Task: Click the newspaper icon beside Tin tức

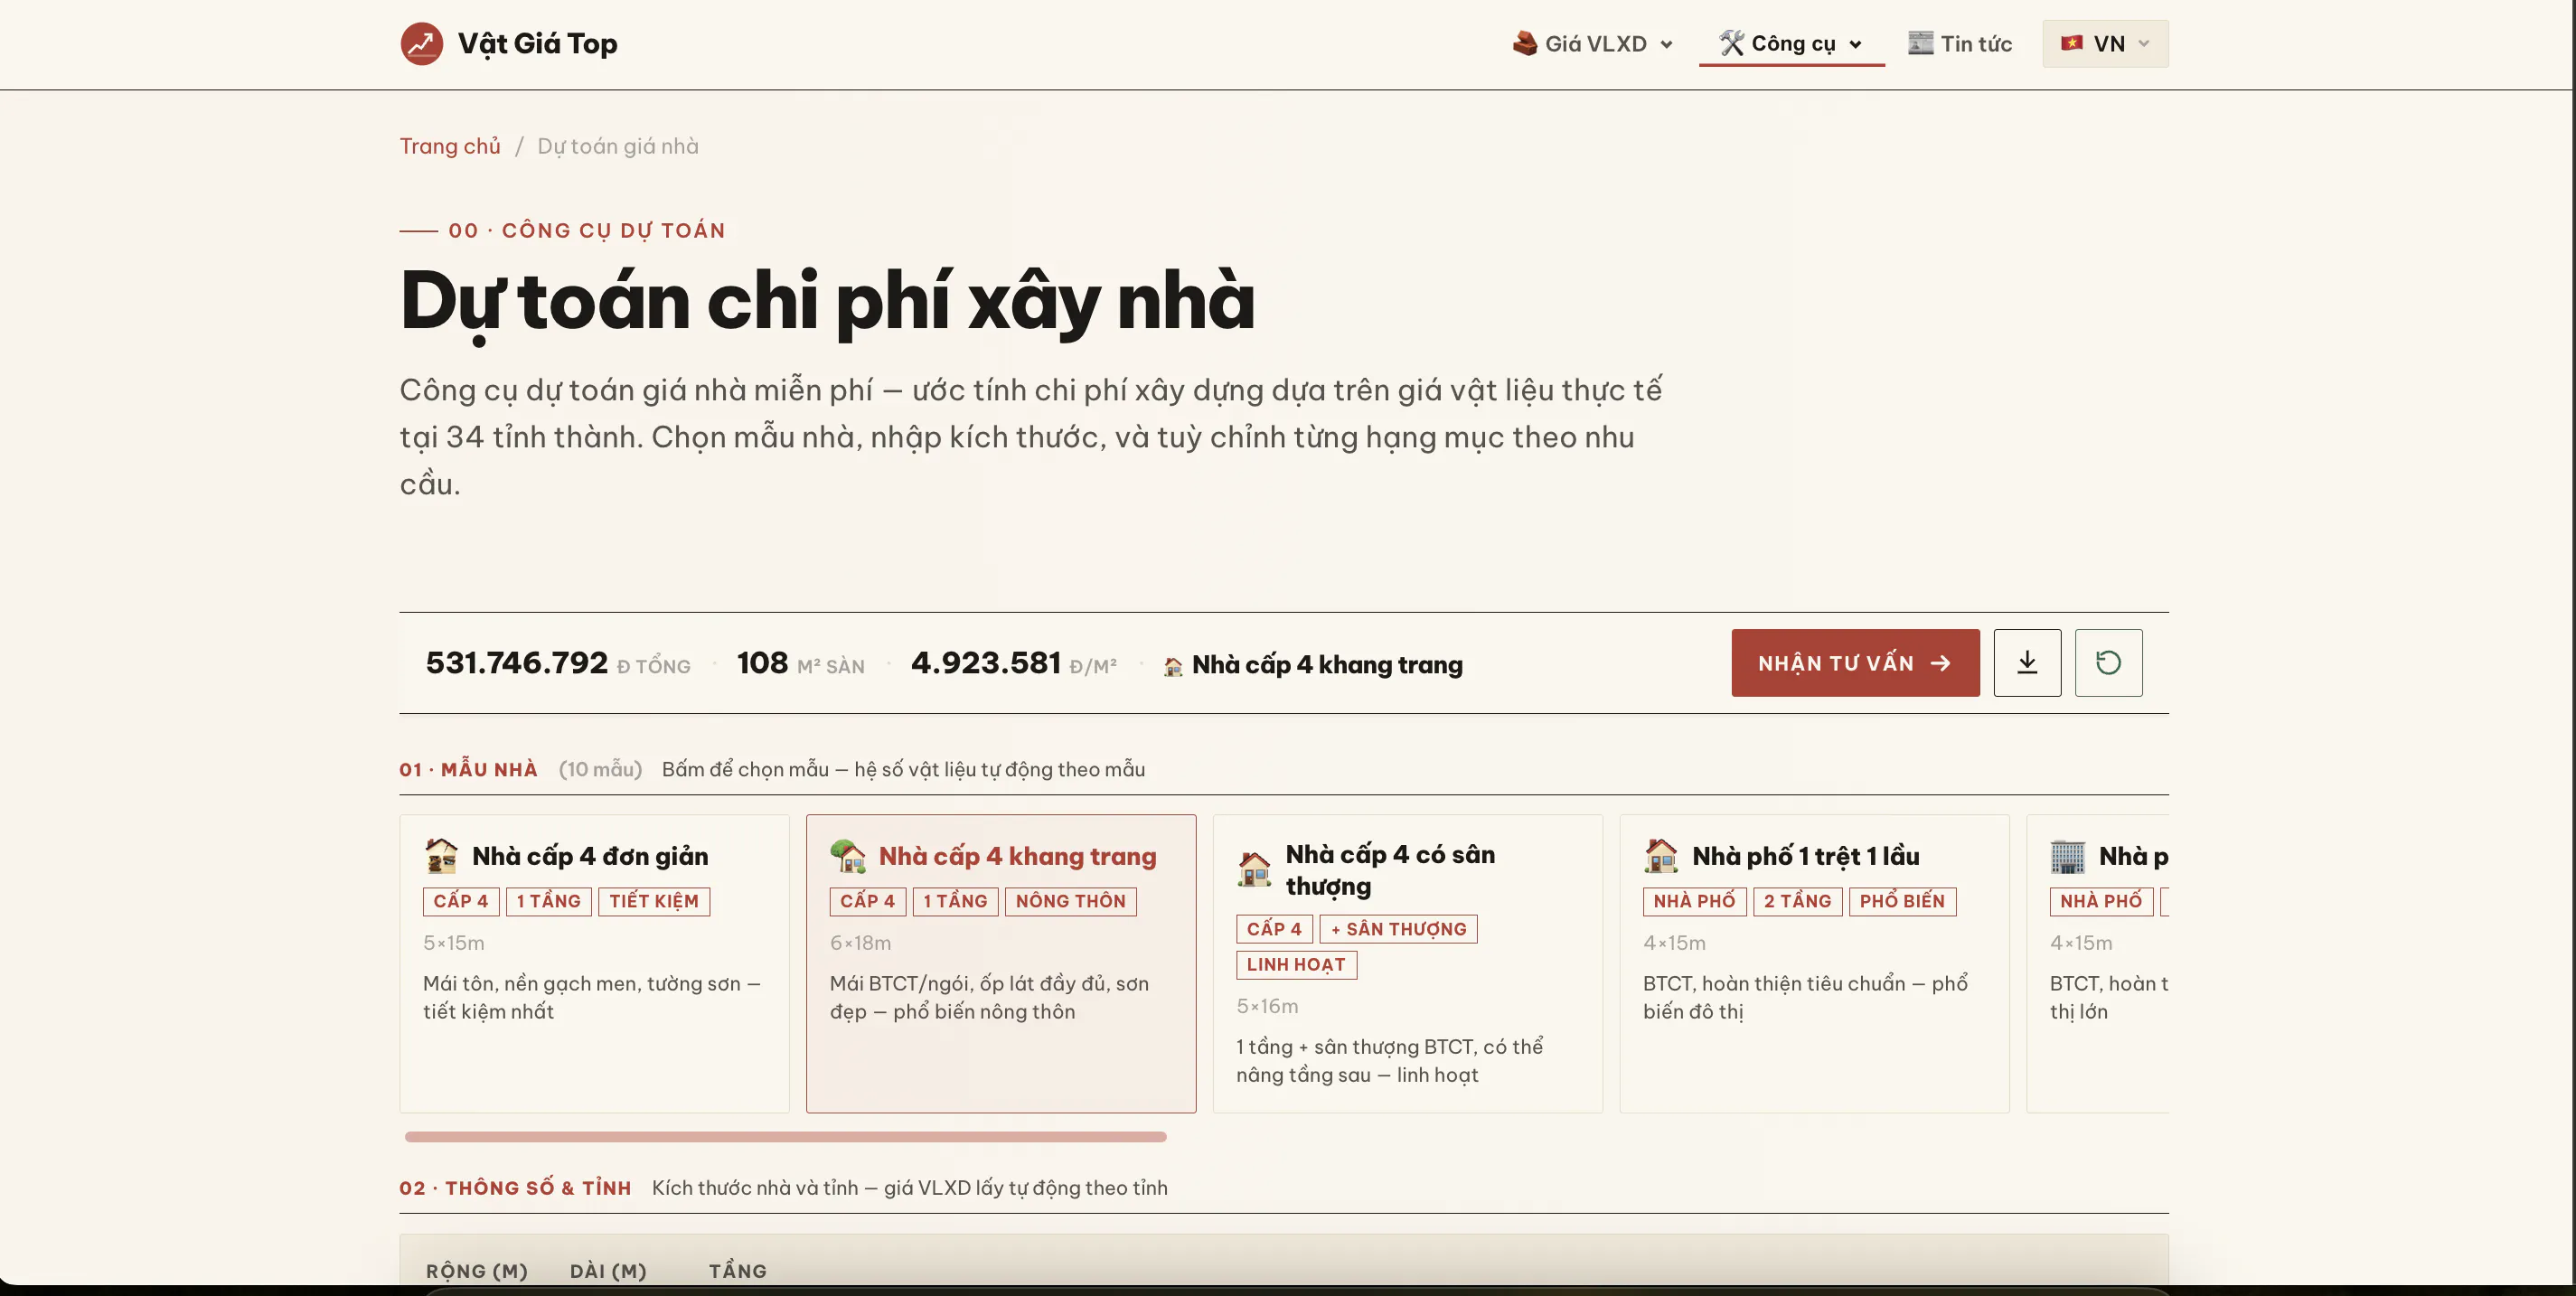Action: [x=1920, y=43]
